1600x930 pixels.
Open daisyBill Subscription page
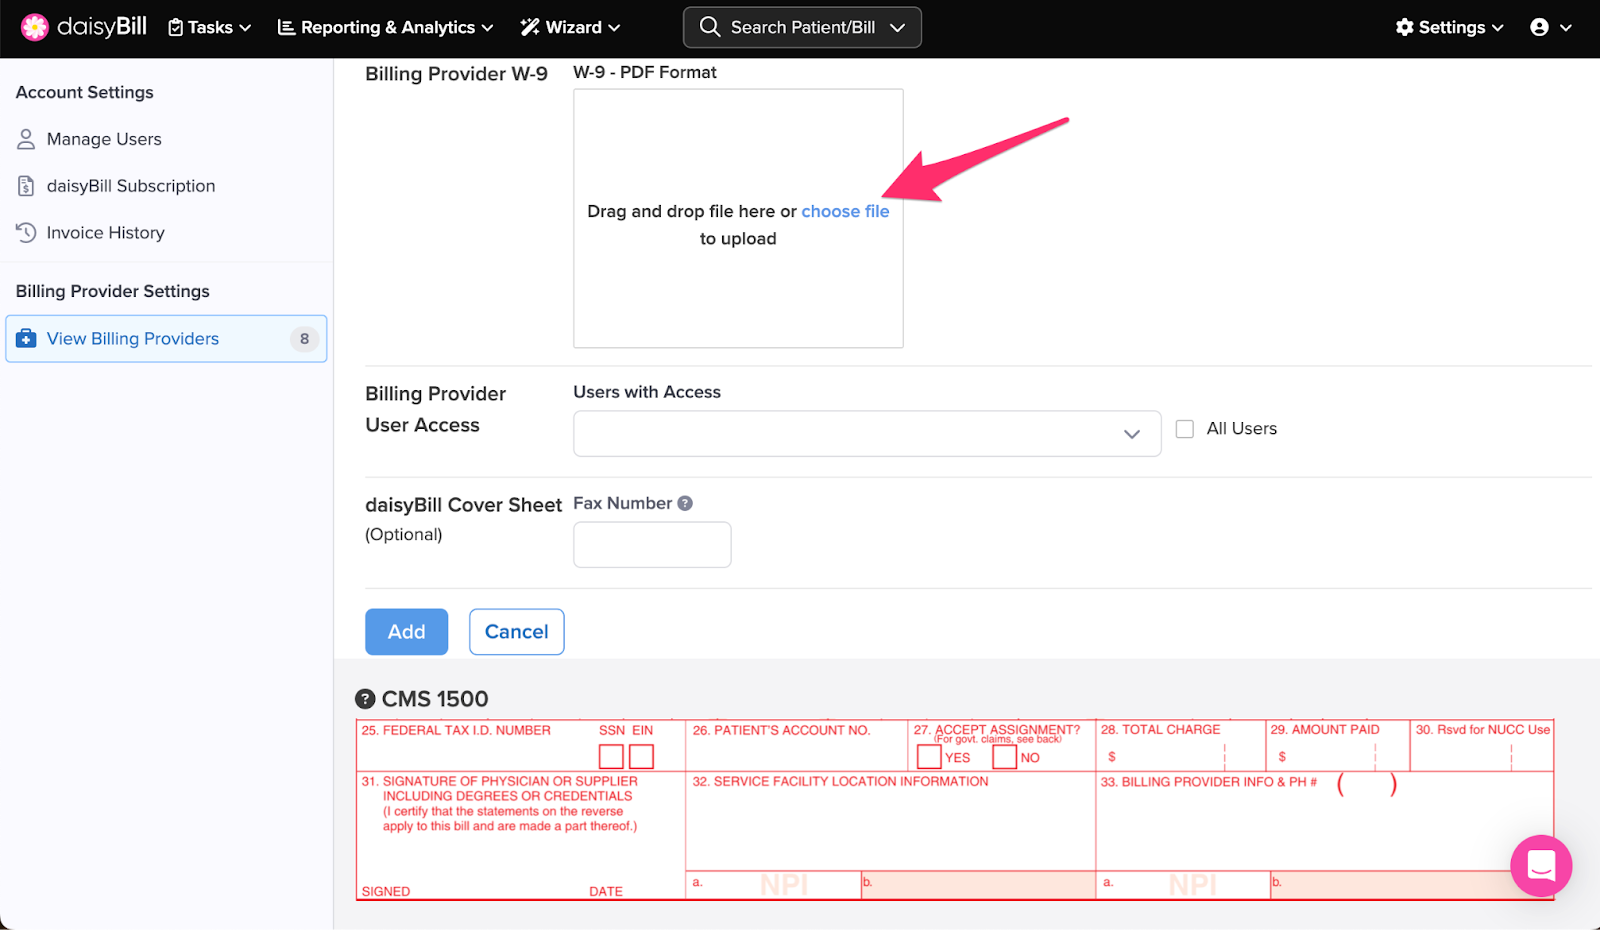(131, 186)
